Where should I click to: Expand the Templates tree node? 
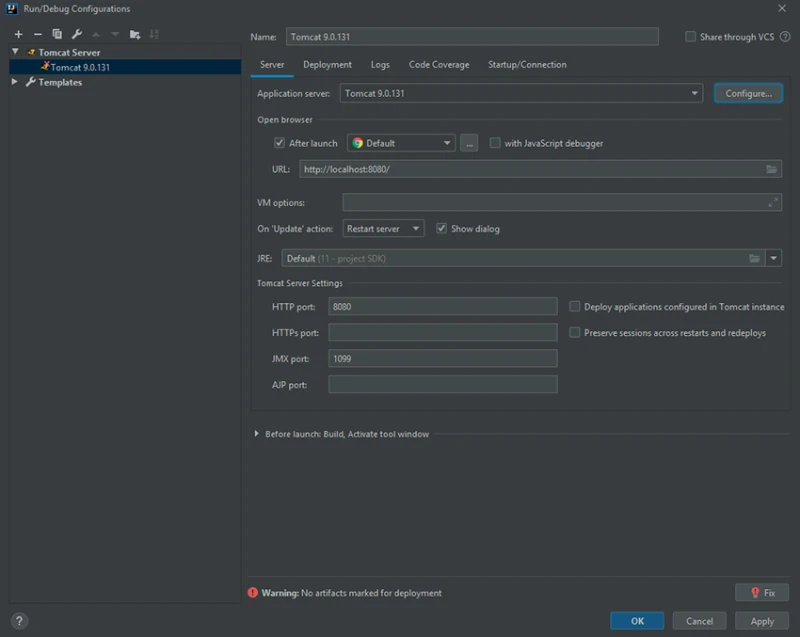[x=15, y=82]
